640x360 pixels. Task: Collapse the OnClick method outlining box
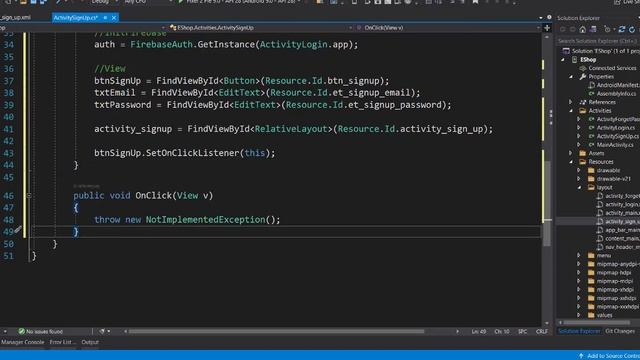tap(29, 196)
